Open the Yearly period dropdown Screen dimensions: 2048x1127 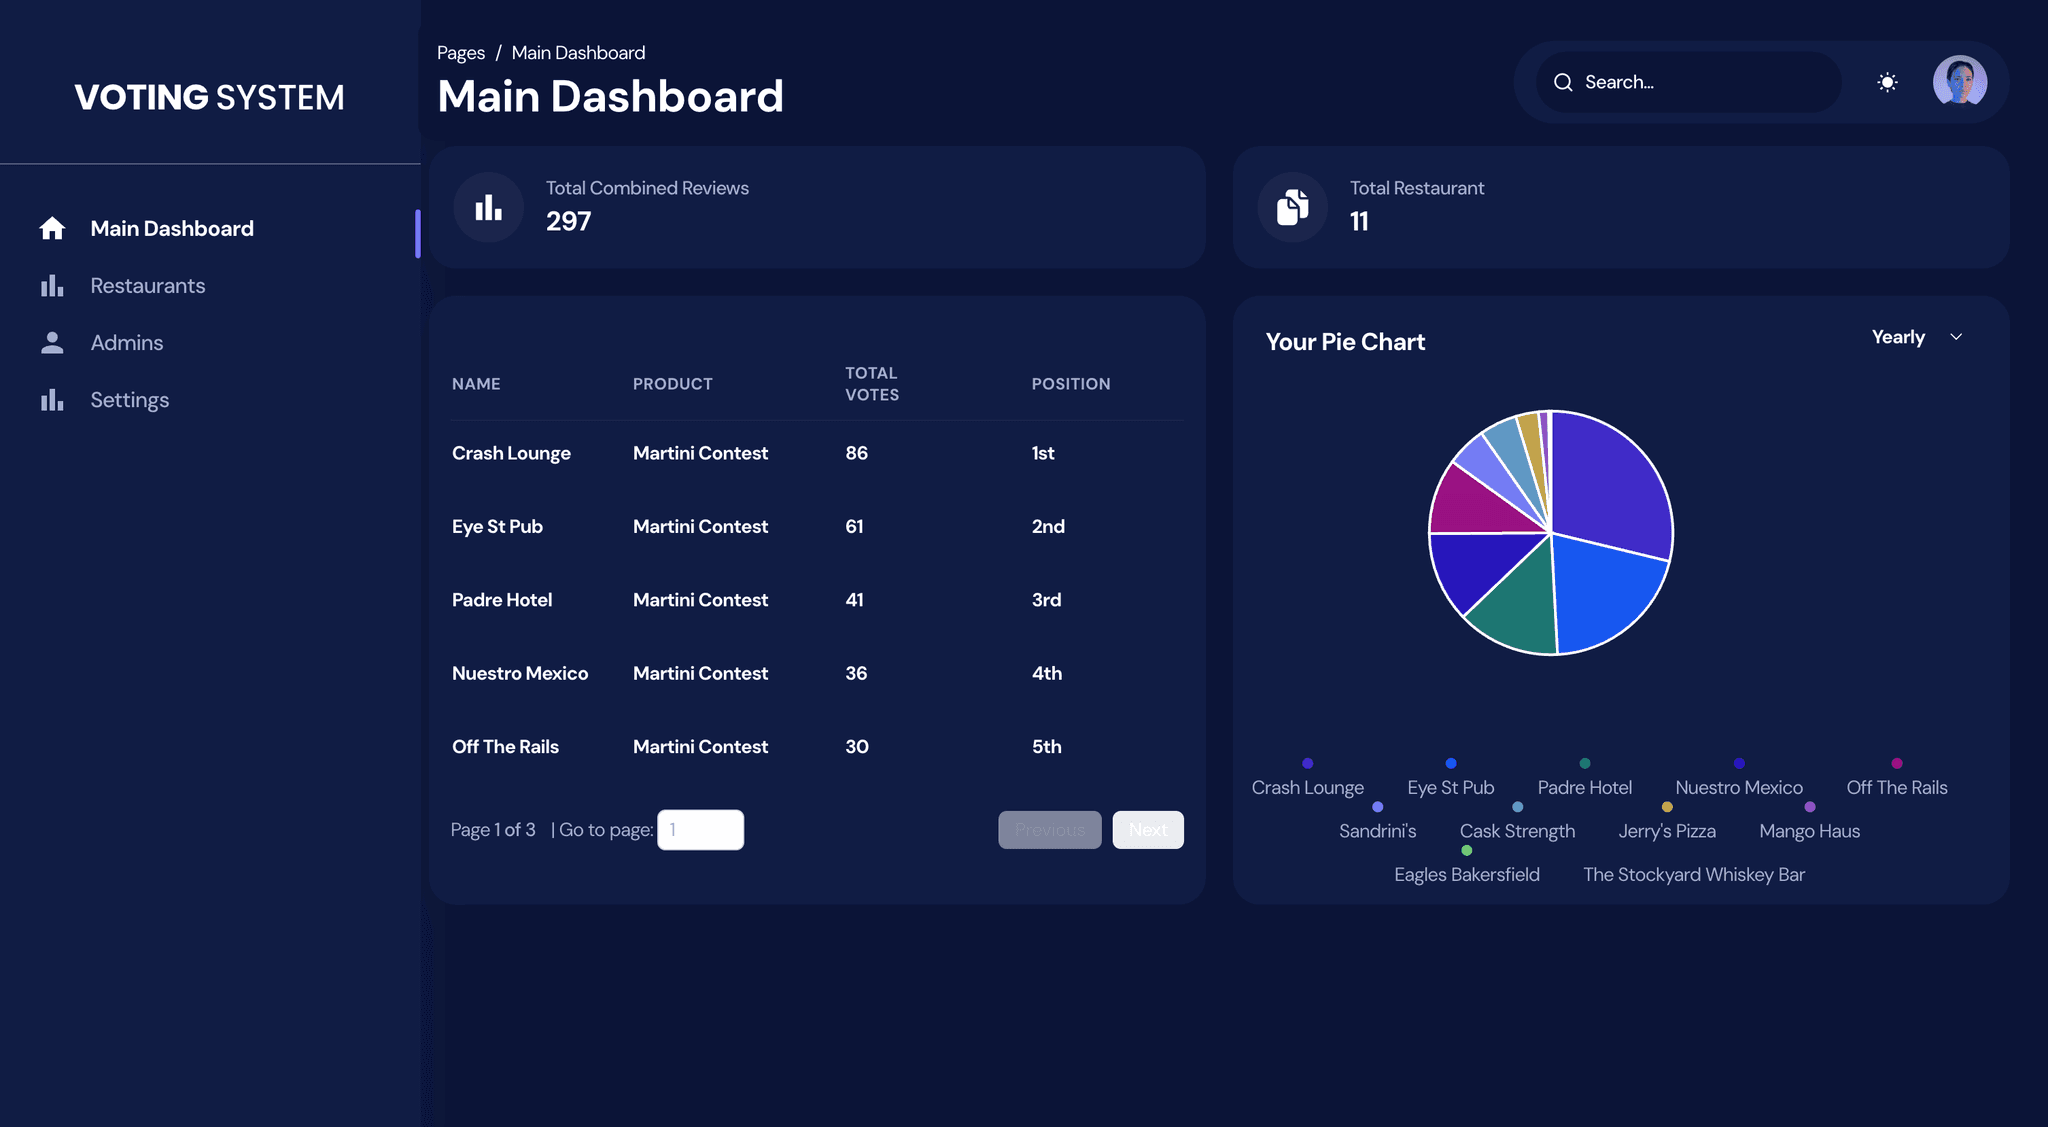(x=1898, y=337)
